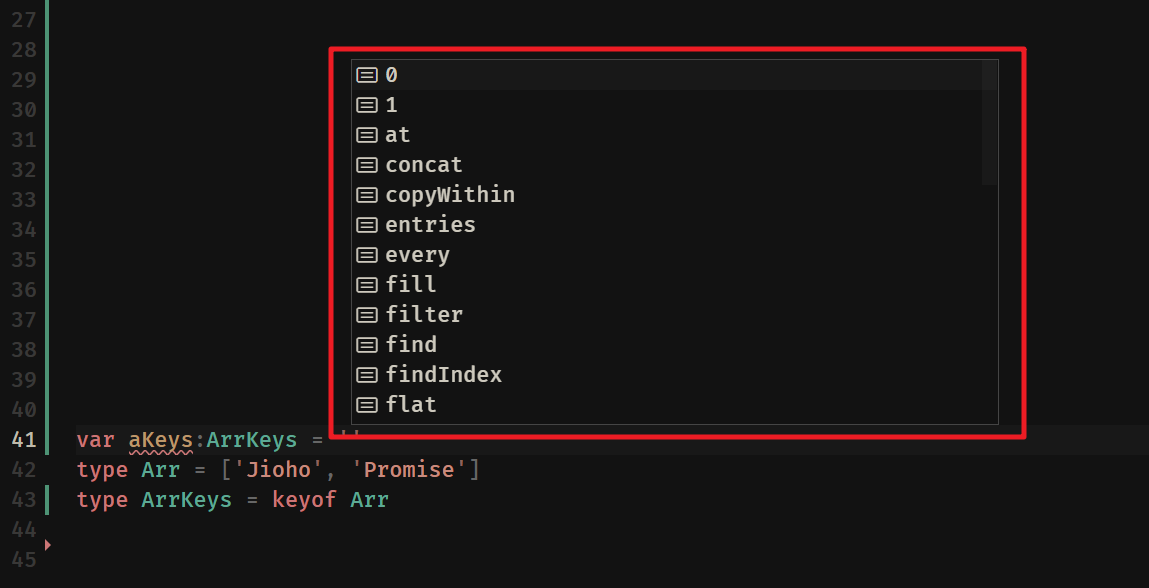Click the keyof keyword on line 43
The height and width of the screenshot is (588, 1149).
click(x=304, y=500)
